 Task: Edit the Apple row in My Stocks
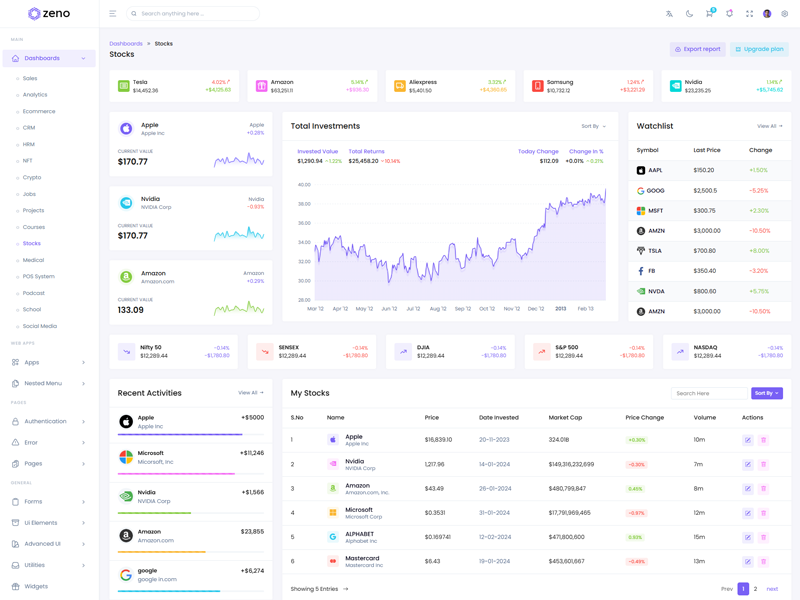[747, 440]
